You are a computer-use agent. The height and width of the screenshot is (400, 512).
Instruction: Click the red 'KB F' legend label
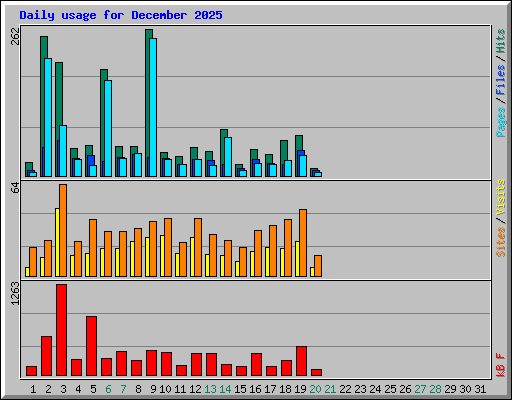(501, 365)
